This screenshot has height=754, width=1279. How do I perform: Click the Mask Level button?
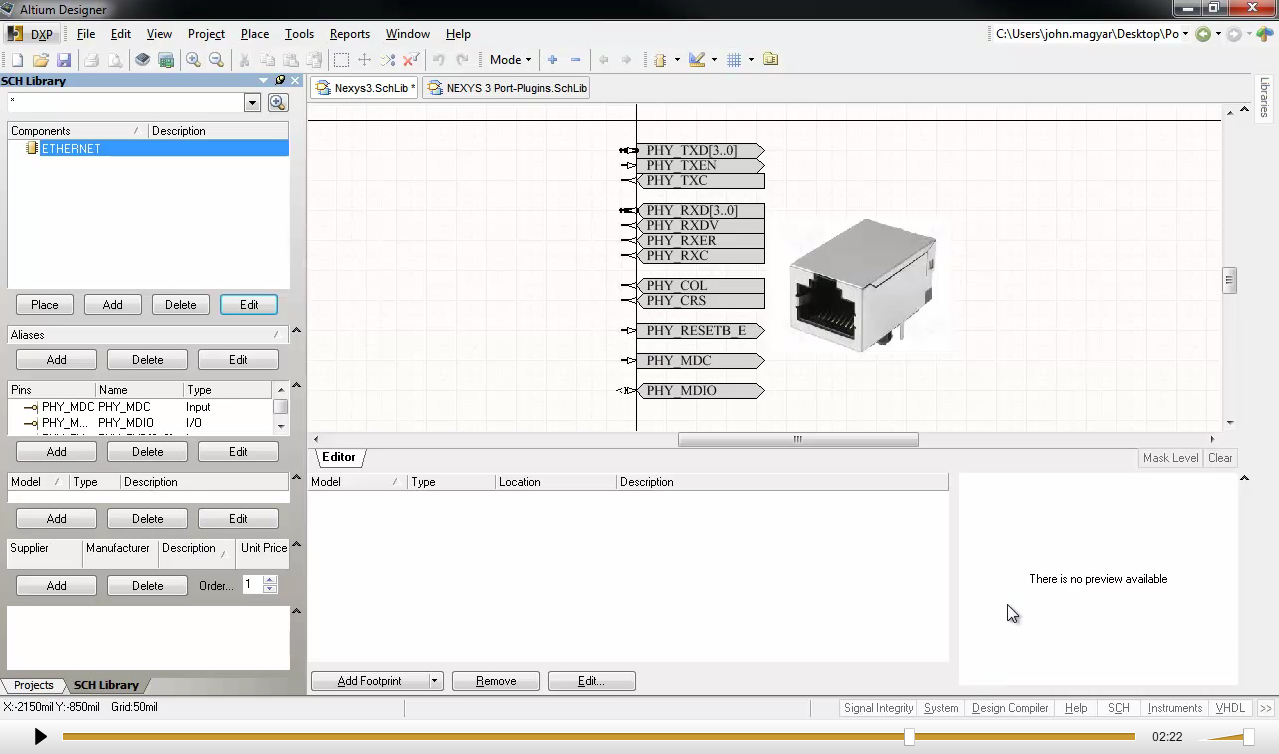coord(1170,458)
